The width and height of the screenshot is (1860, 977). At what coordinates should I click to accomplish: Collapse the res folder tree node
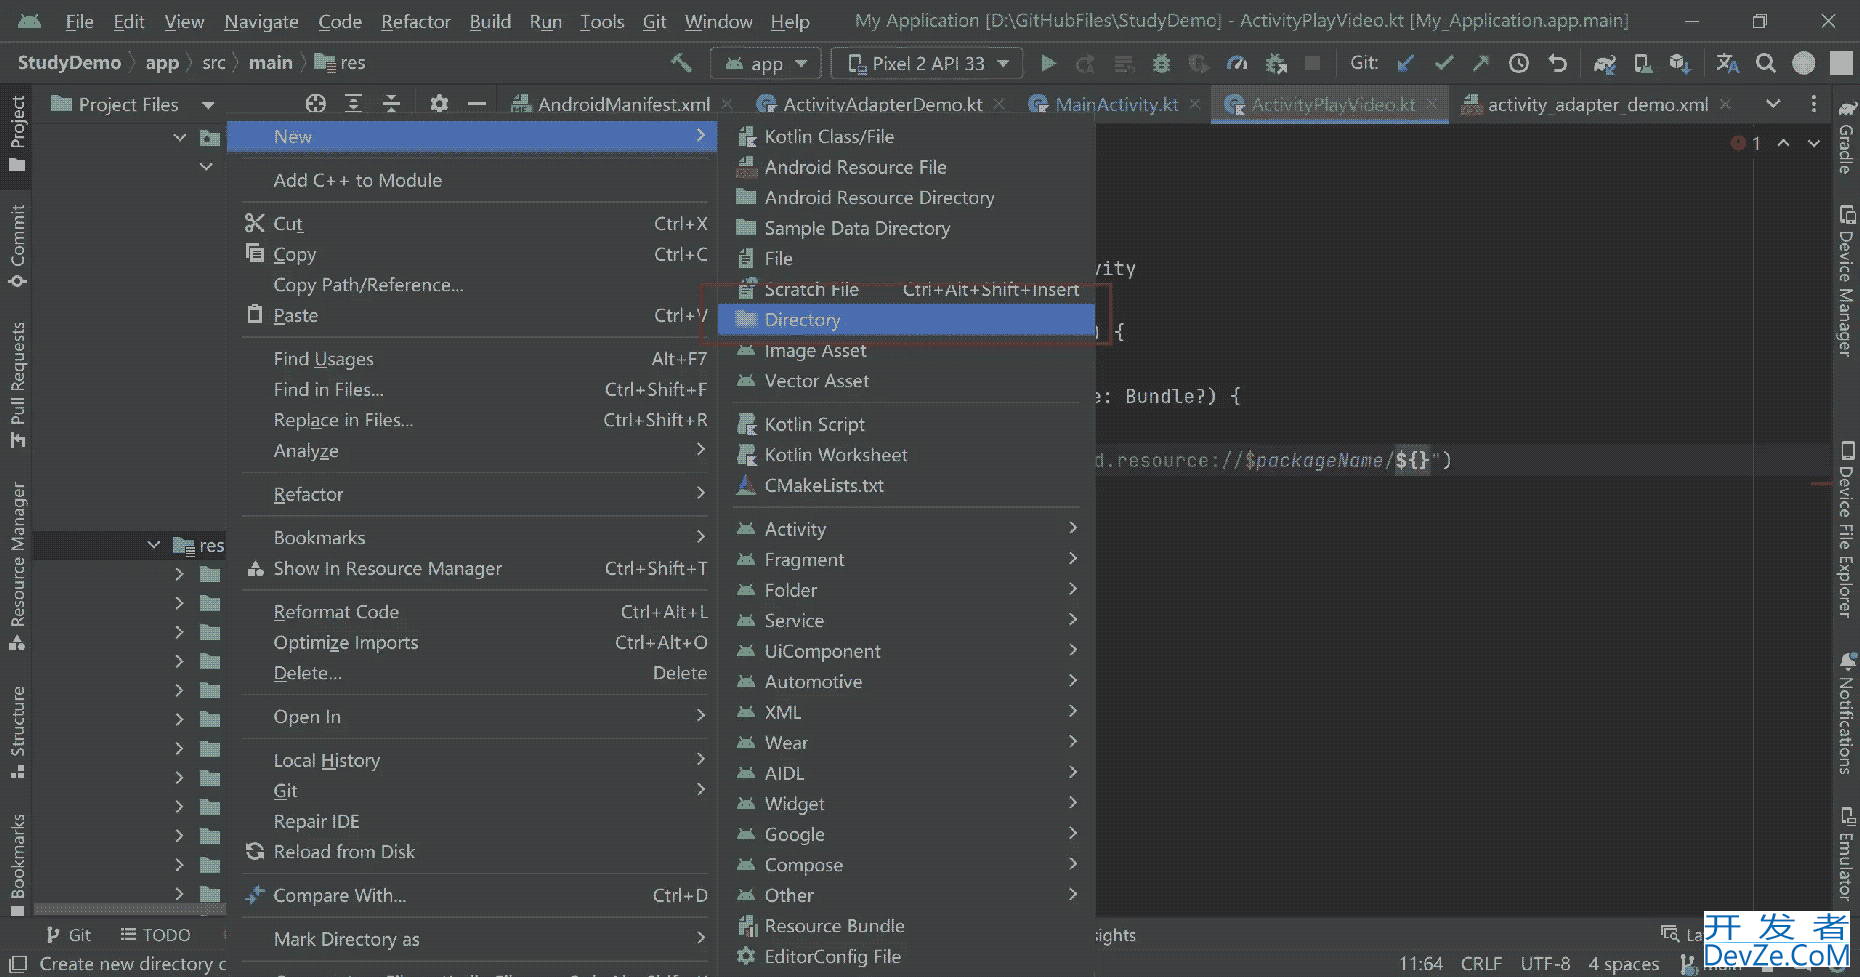click(153, 545)
